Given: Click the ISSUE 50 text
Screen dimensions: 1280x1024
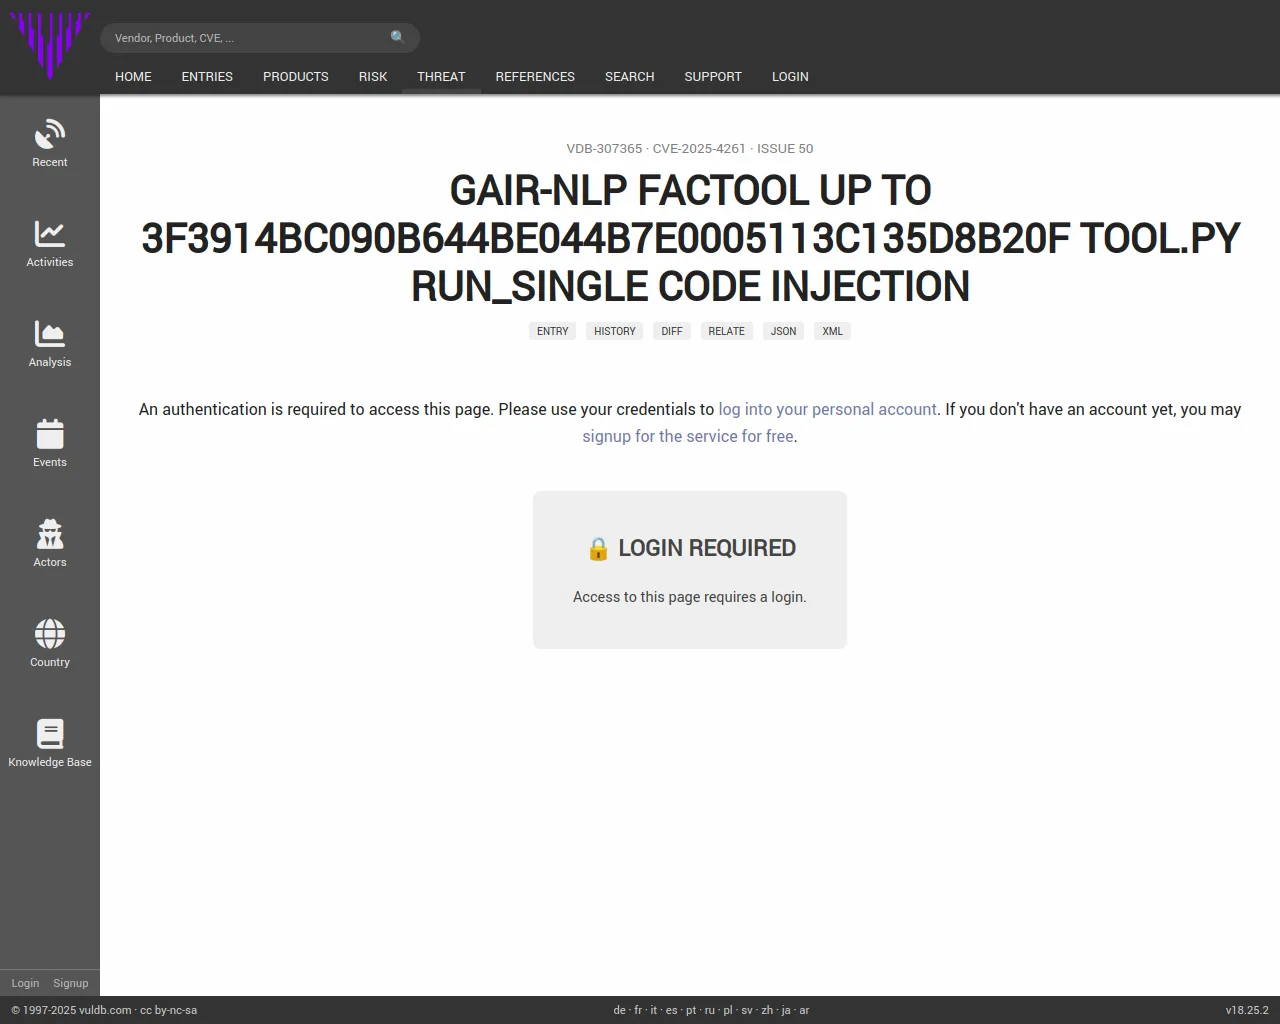Looking at the screenshot, I should [785, 148].
